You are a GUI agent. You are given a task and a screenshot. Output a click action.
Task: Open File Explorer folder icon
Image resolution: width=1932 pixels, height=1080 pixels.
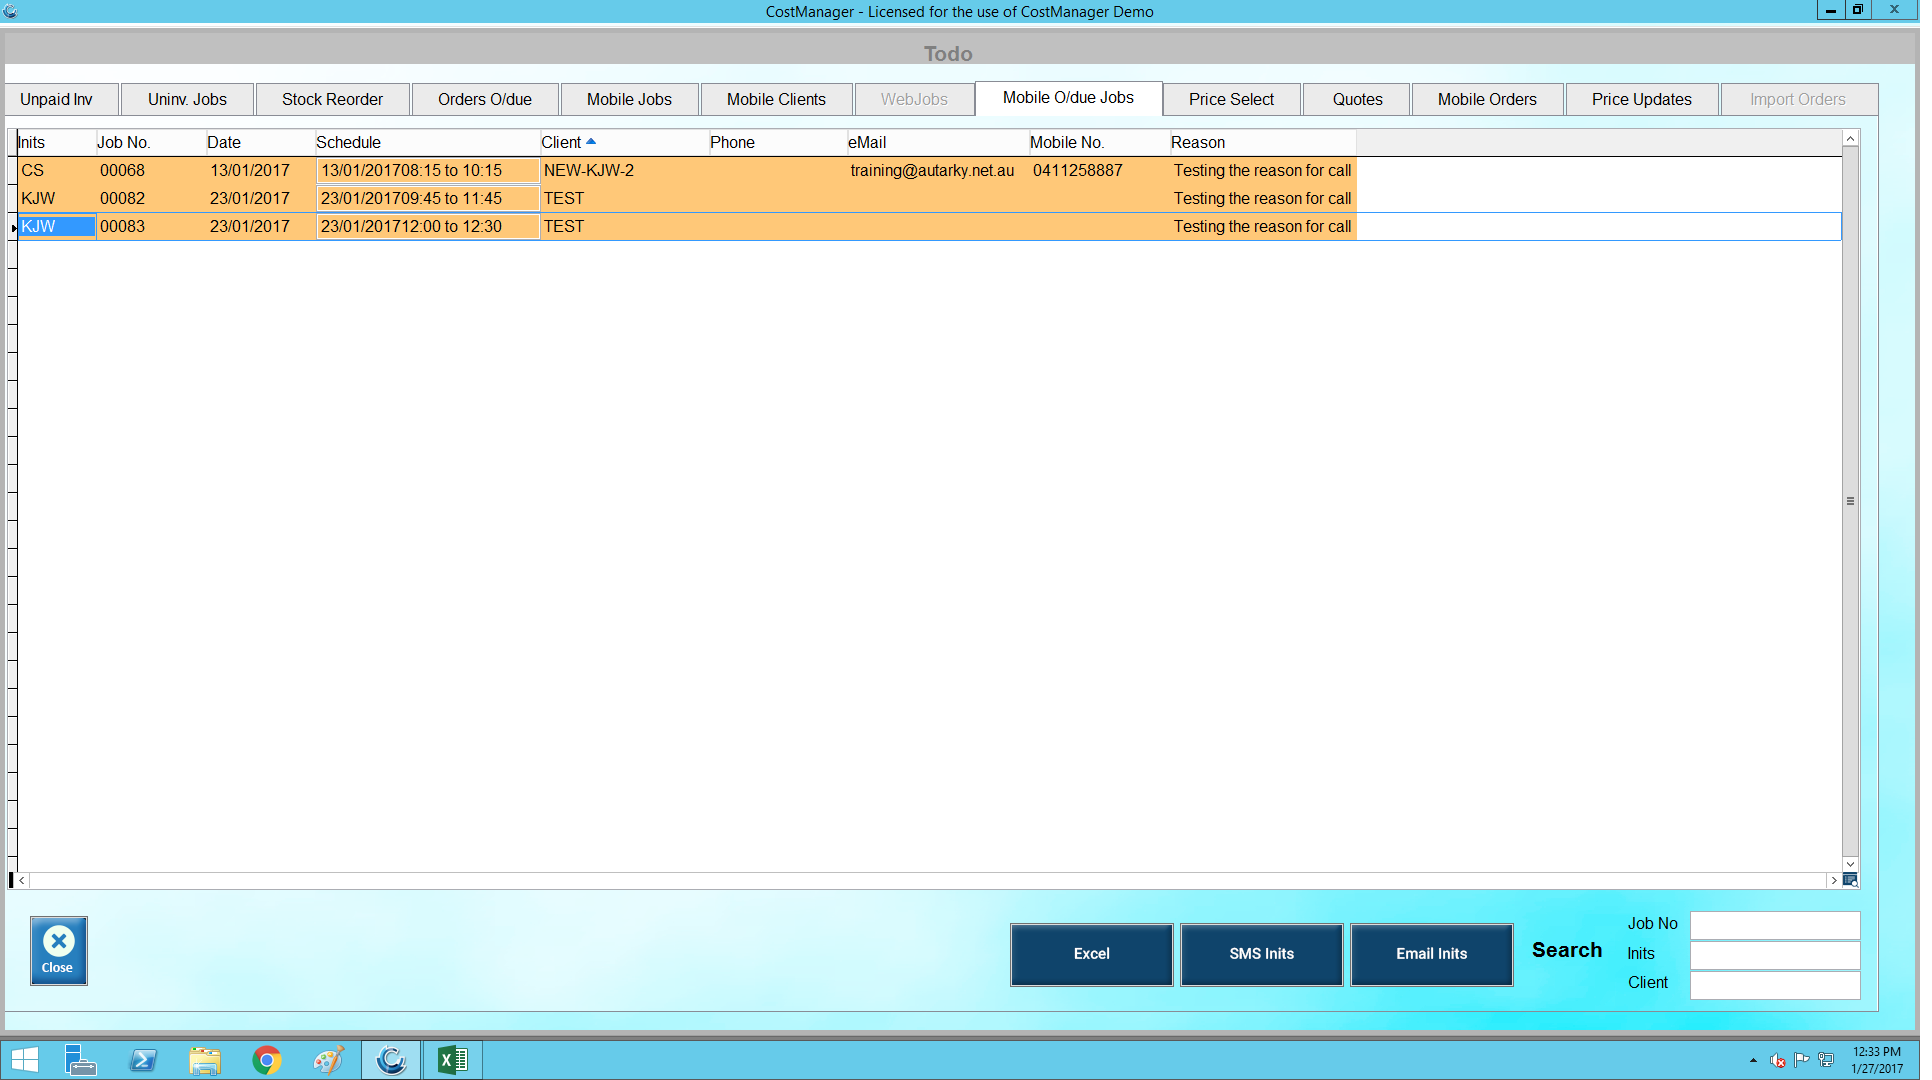click(x=205, y=1060)
